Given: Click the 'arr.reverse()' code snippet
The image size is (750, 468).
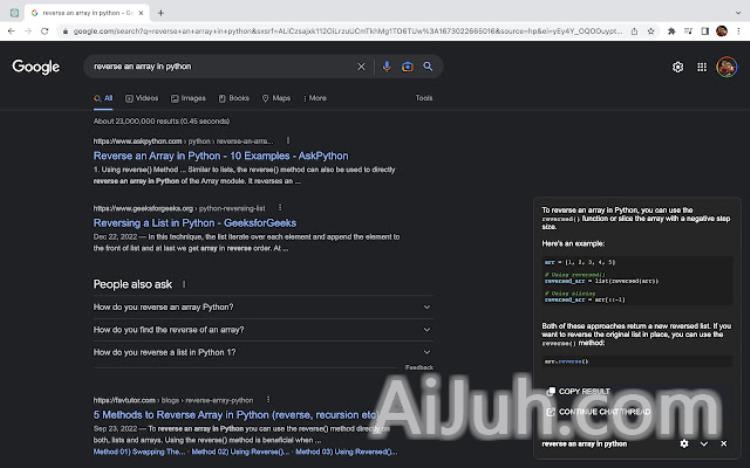Looking at the screenshot, I should click(566, 361).
